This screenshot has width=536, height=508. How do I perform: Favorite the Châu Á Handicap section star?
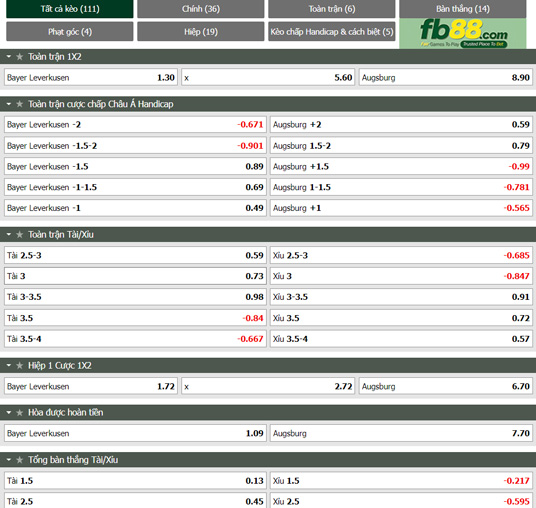coord(19,104)
